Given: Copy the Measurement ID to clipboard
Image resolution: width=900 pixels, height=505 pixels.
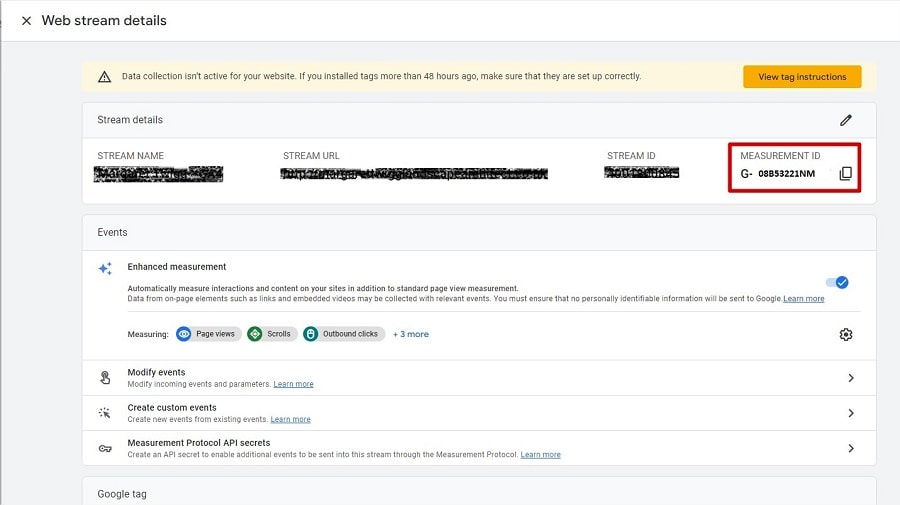Looking at the screenshot, I should (x=845, y=173).
